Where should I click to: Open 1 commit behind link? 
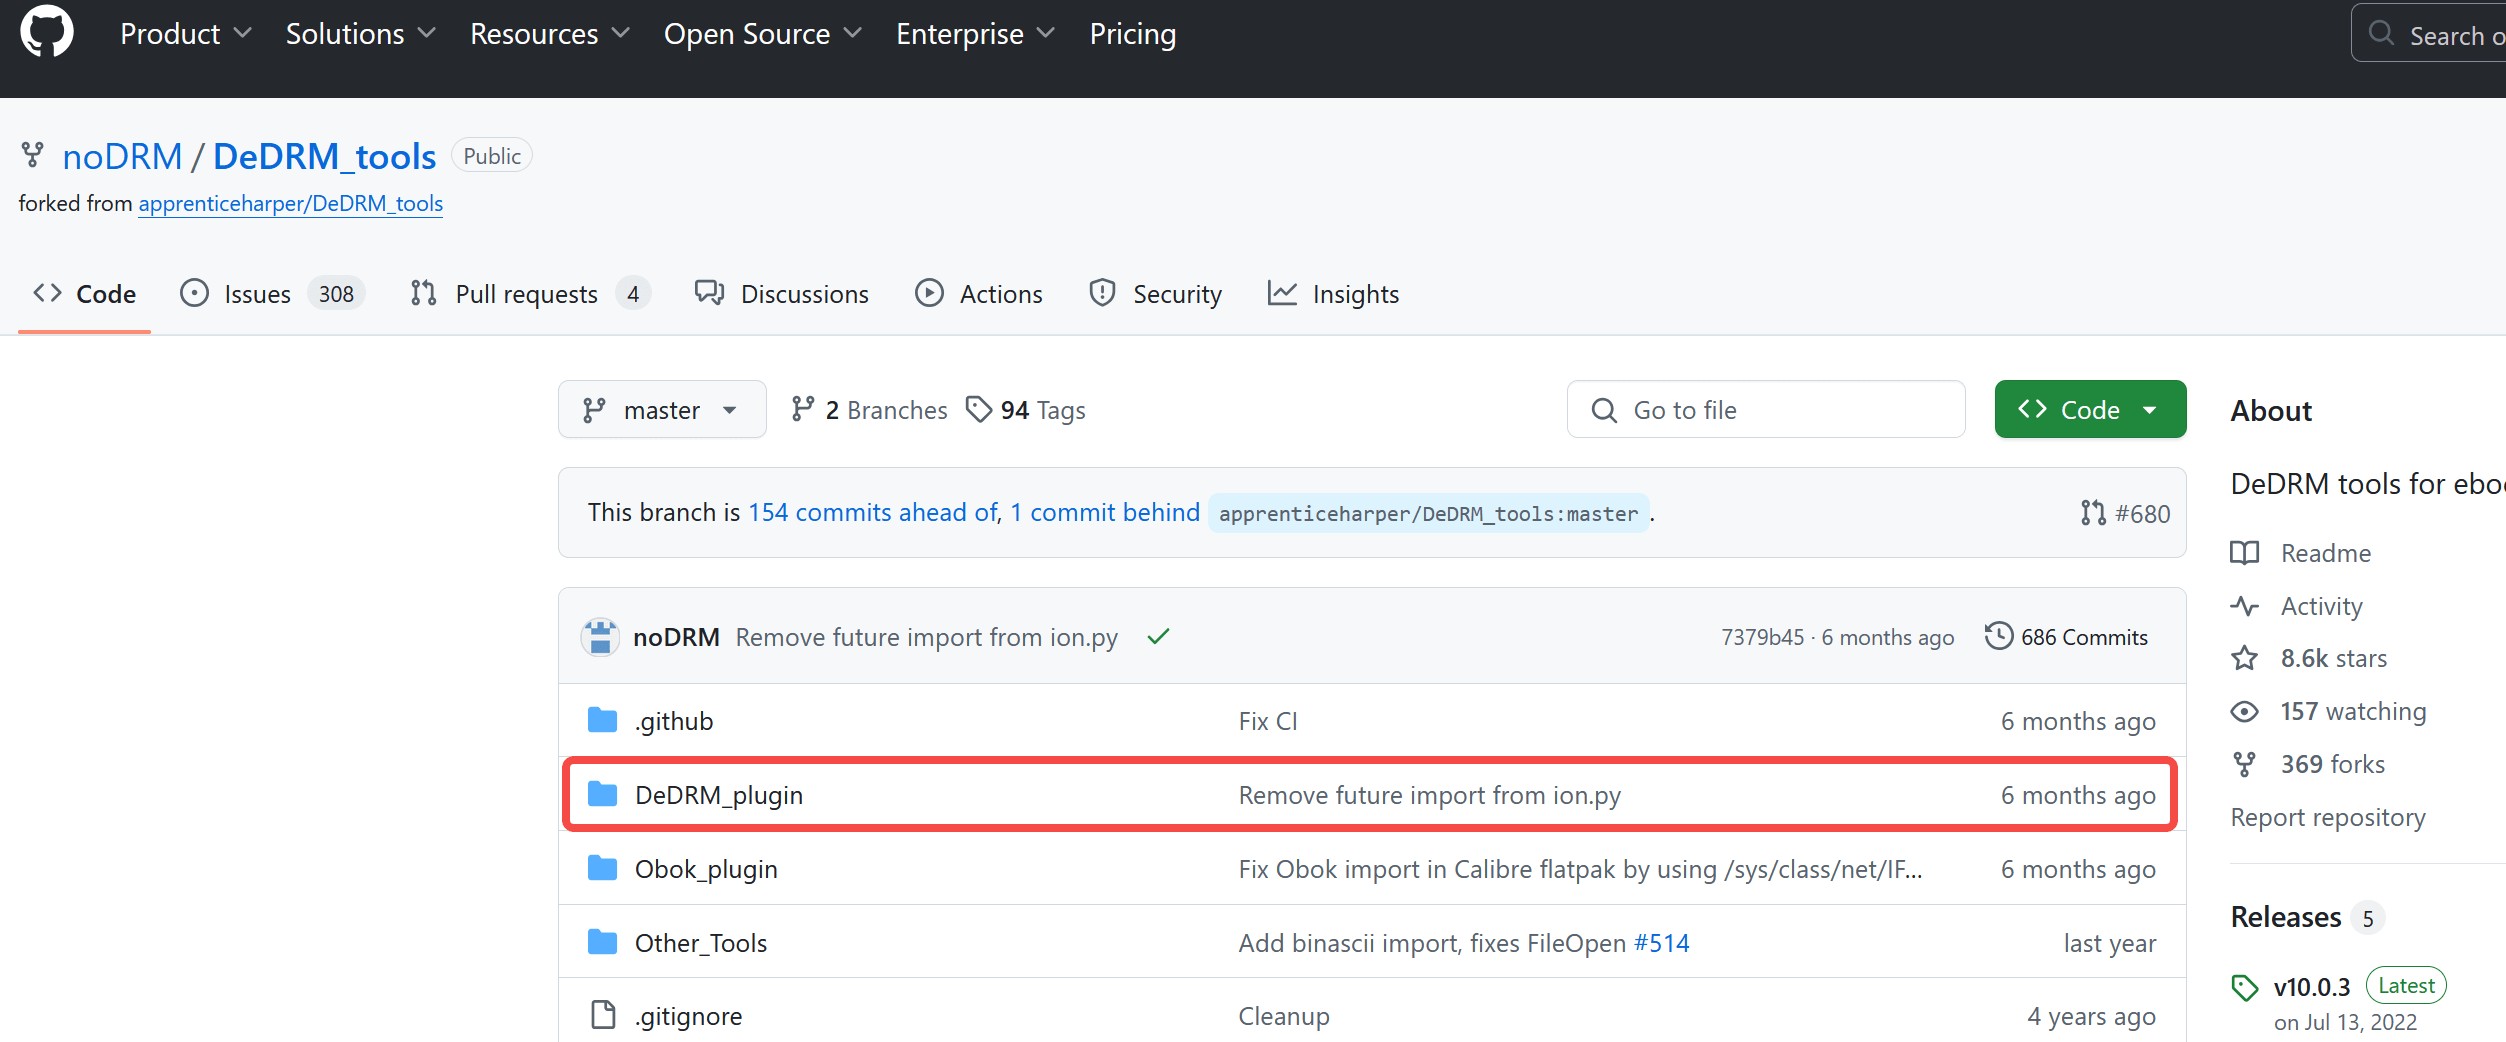(x=1104, y=513)
